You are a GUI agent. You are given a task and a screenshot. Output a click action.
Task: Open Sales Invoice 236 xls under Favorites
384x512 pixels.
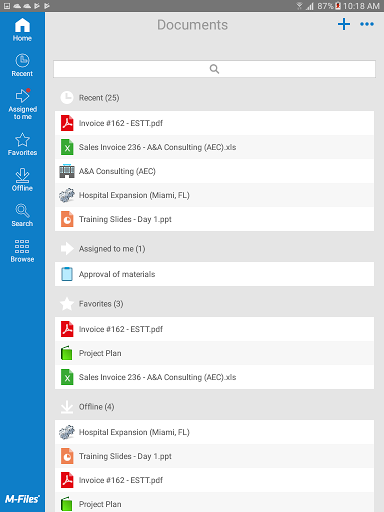214,377
